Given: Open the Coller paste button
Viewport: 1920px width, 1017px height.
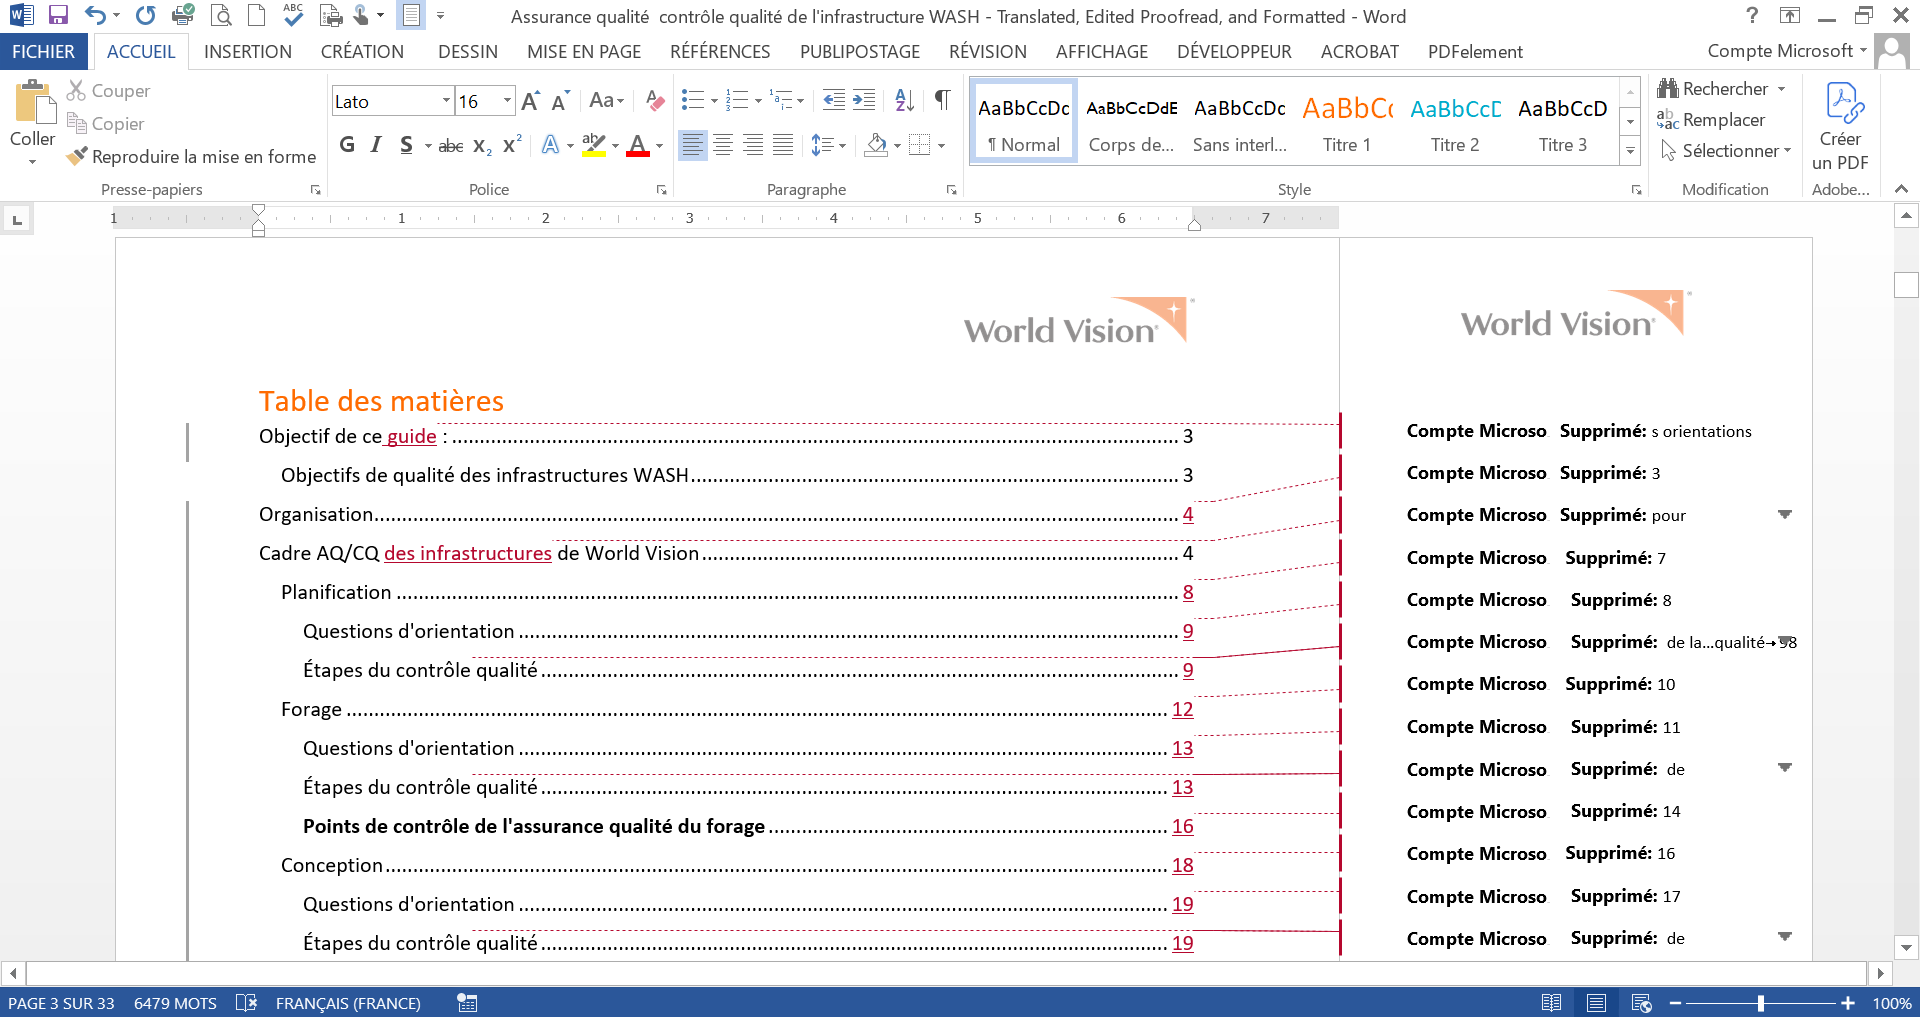Looking at the screenshot, I should 32,124.
